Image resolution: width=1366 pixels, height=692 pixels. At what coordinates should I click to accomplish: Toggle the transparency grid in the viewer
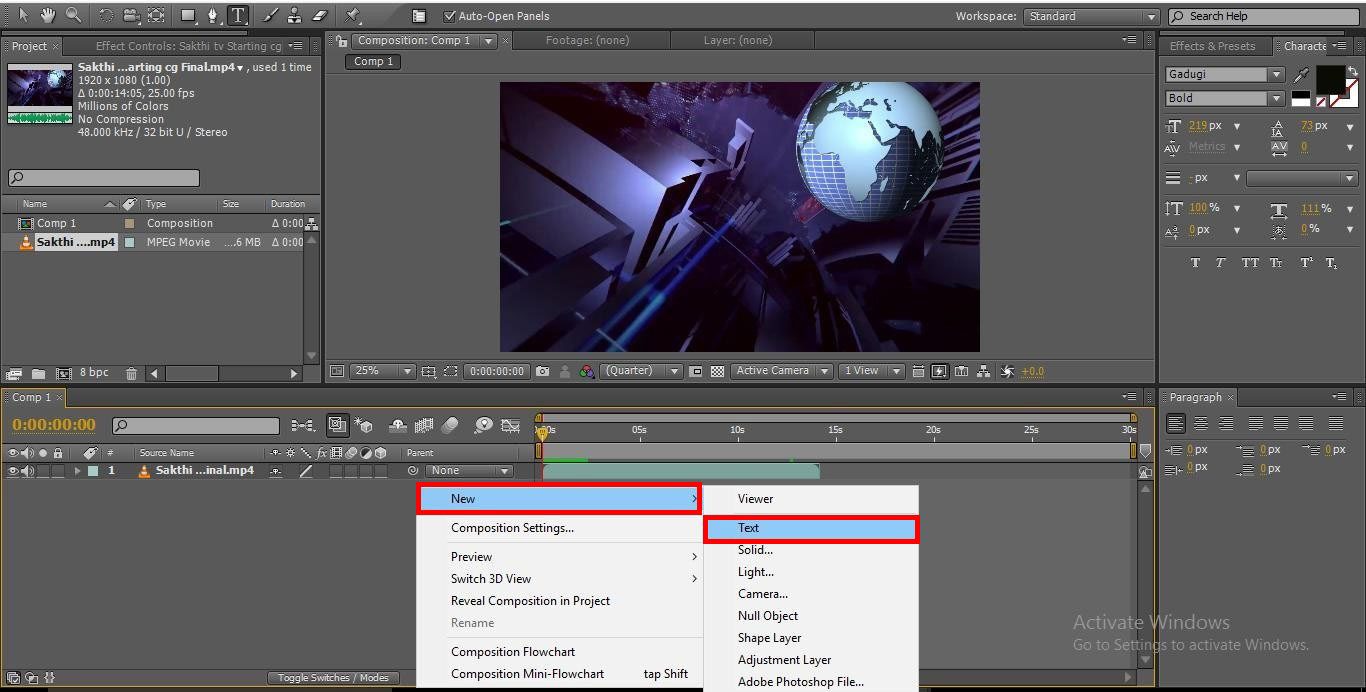pyautogui.click(x=717, y=371)
